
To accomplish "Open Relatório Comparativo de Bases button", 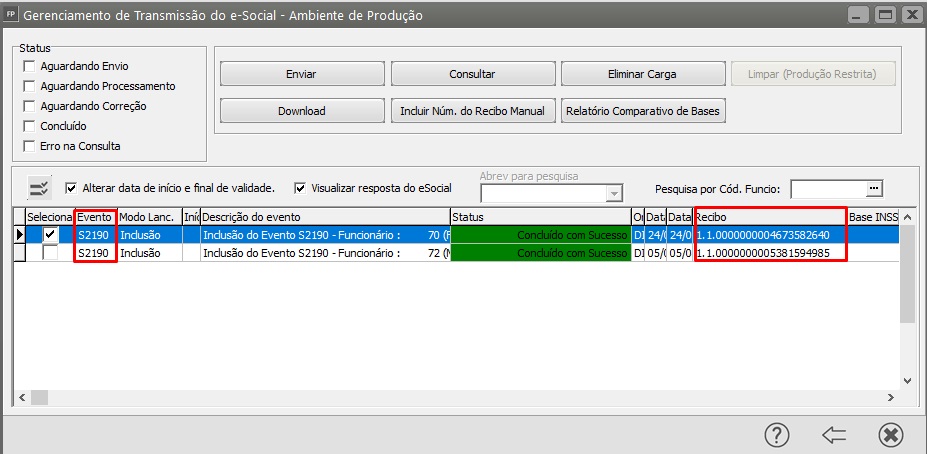I will [x=643, y=111].
